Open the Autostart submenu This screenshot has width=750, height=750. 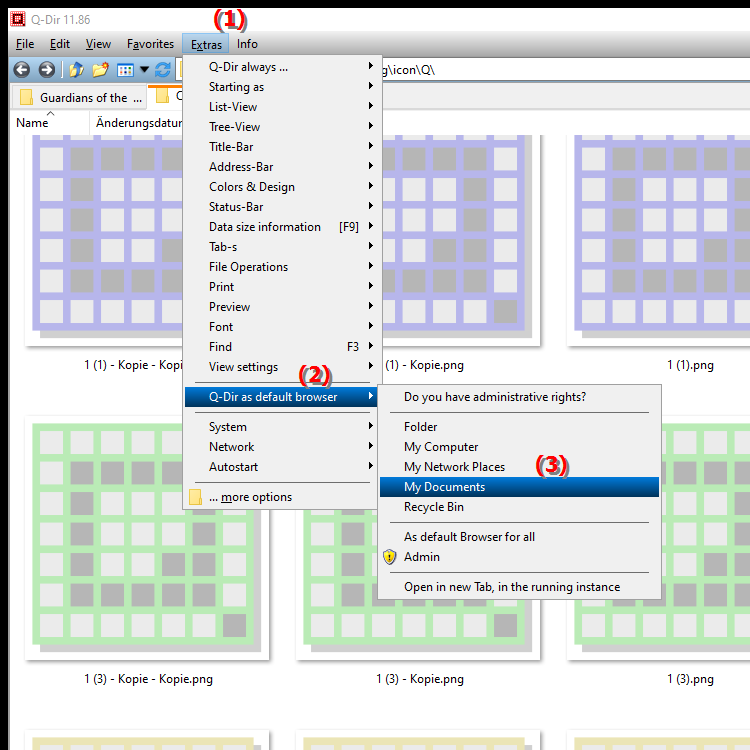282,467
